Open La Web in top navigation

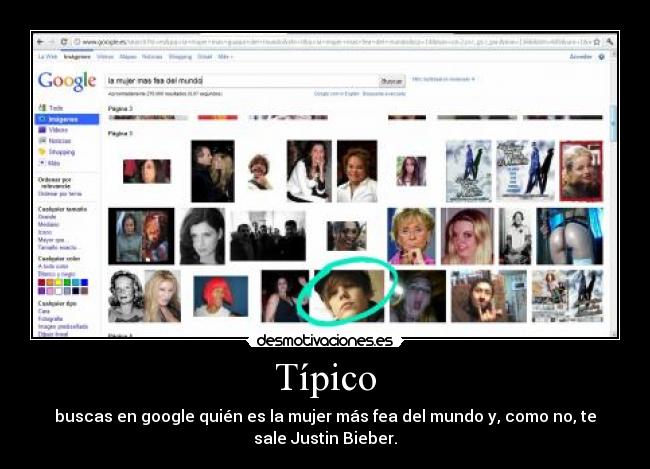click(x=48, y=57)
